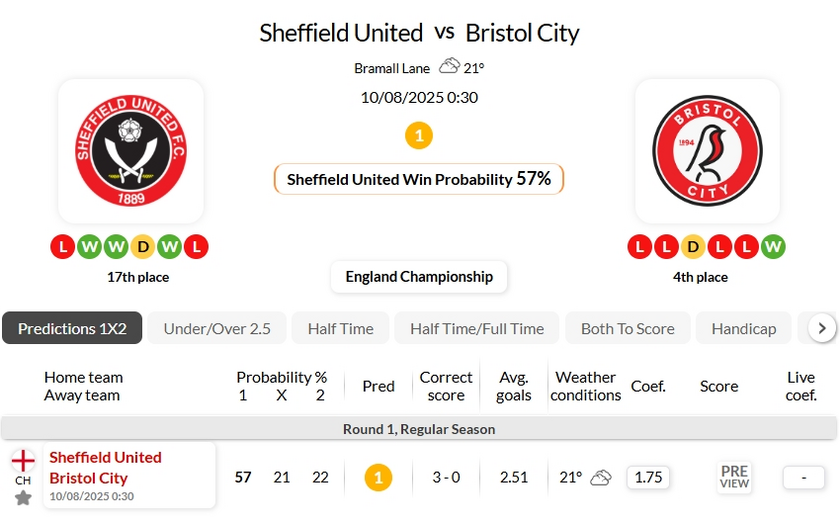Open Sheffield United team link in table
The width and height of the screenshot is (840, 525).
(x=105, y=457)
